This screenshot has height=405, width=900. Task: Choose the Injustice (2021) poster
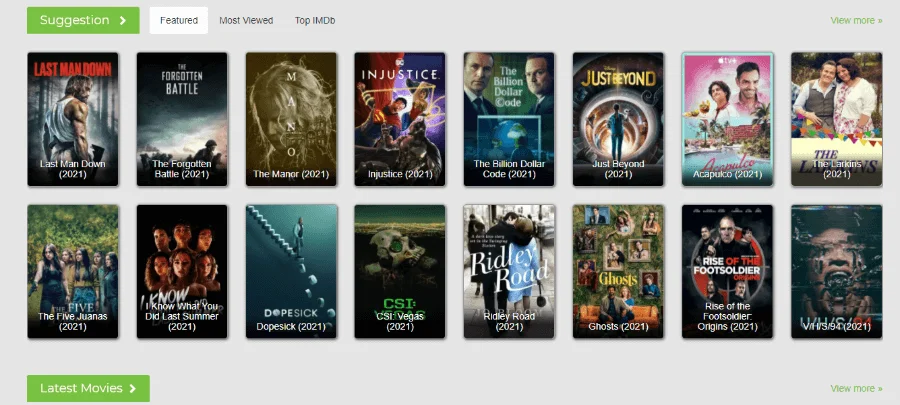click(x=400, y=119)
